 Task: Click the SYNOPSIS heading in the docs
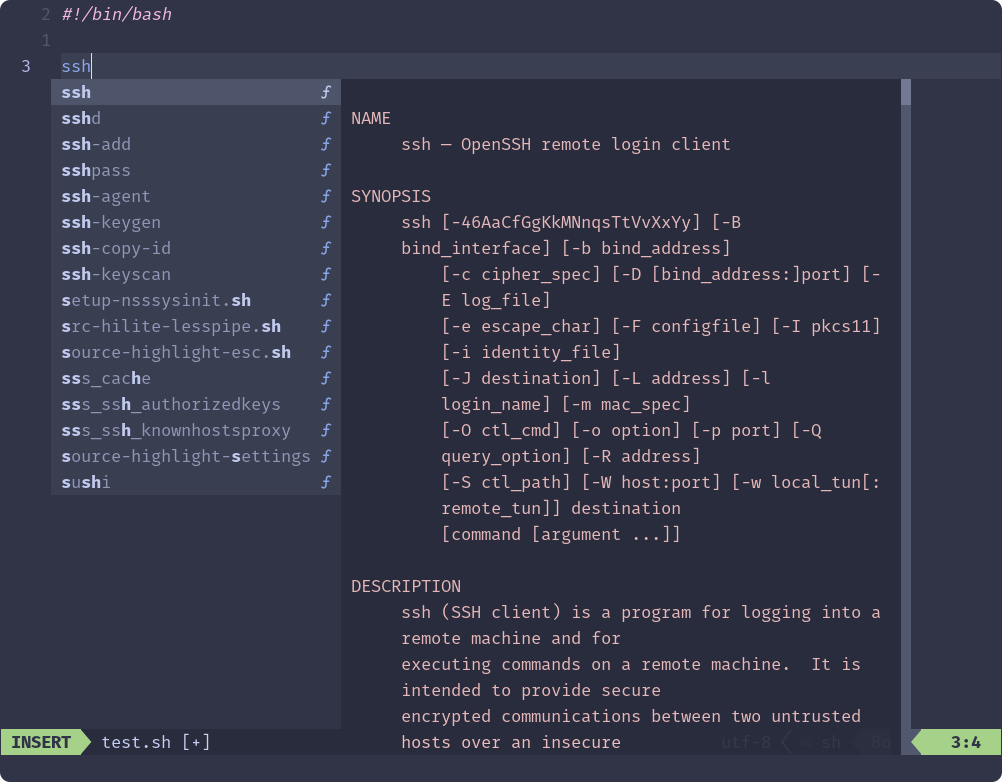[391, 196]
